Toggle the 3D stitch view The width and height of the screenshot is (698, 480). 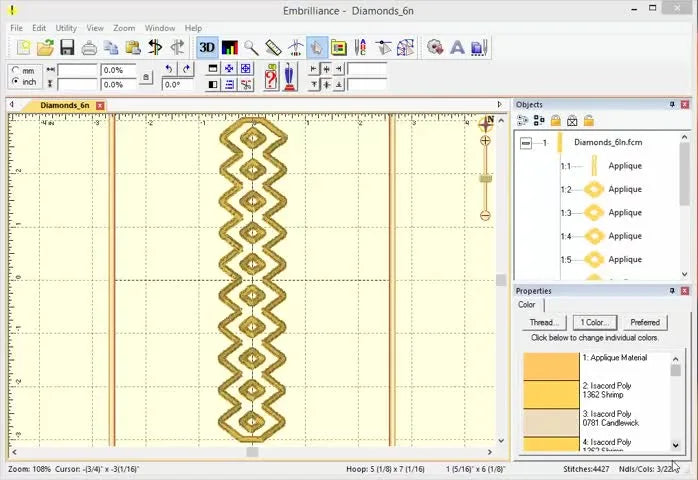[x=207, y=47]
